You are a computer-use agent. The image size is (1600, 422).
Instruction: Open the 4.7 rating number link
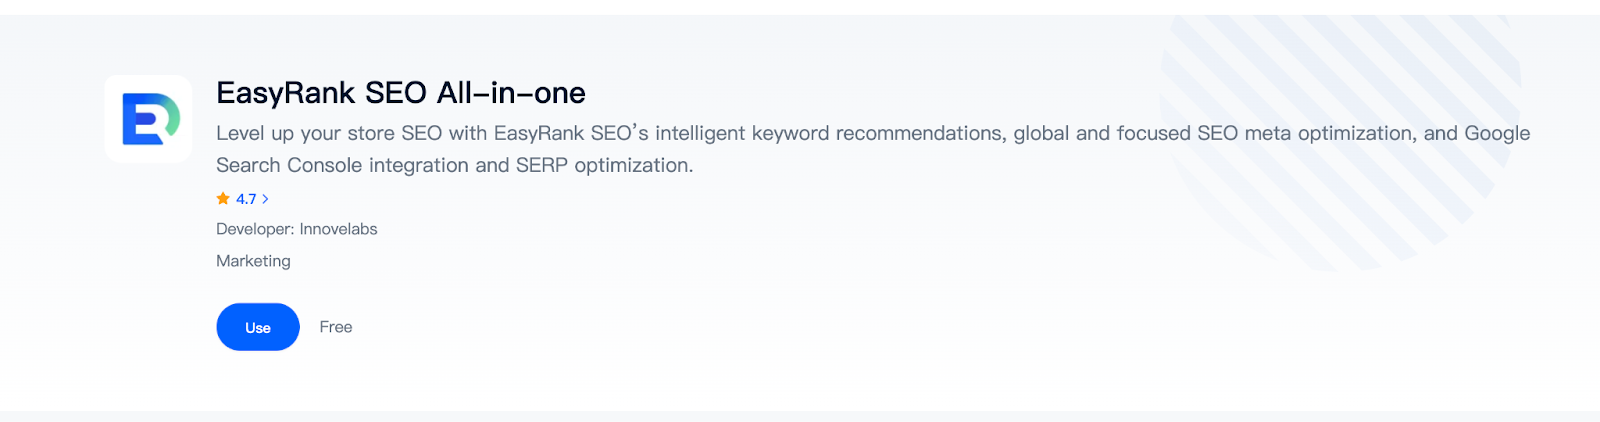pos(246,199)
